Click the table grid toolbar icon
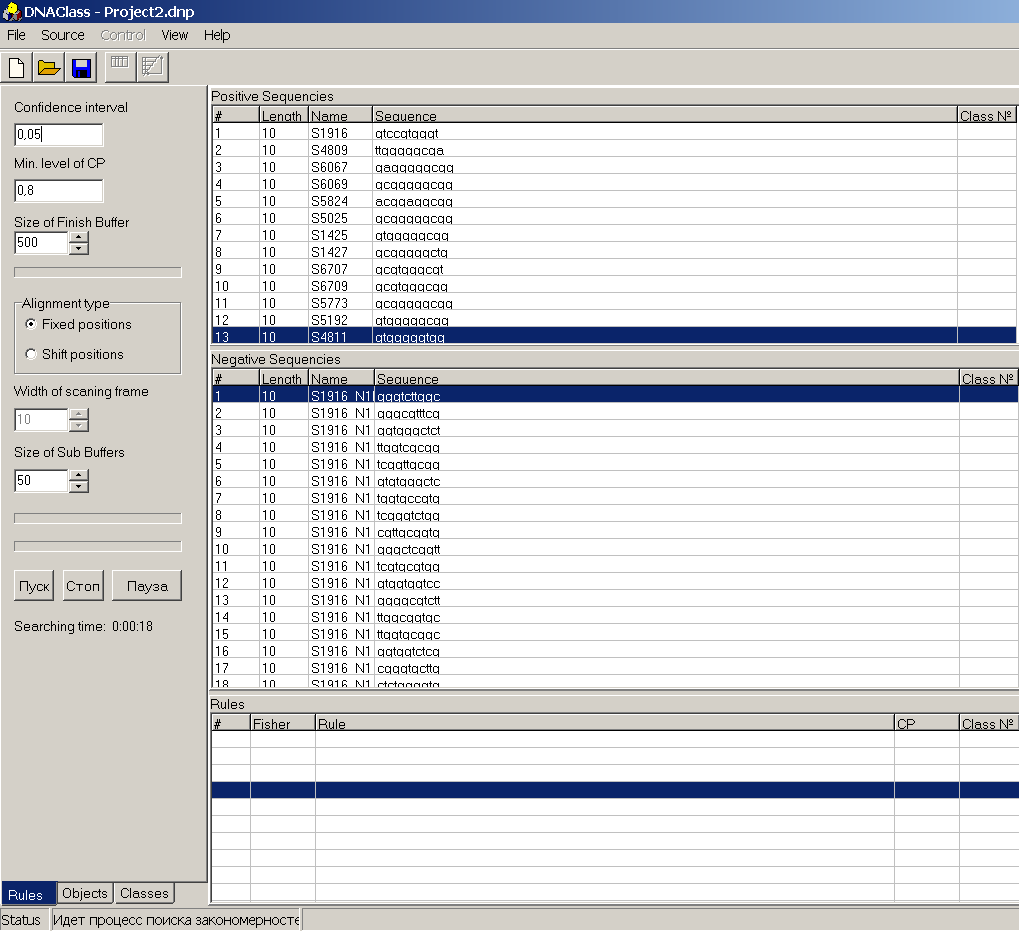Viewport: 1019px width, 931px height. click(120, 66)
